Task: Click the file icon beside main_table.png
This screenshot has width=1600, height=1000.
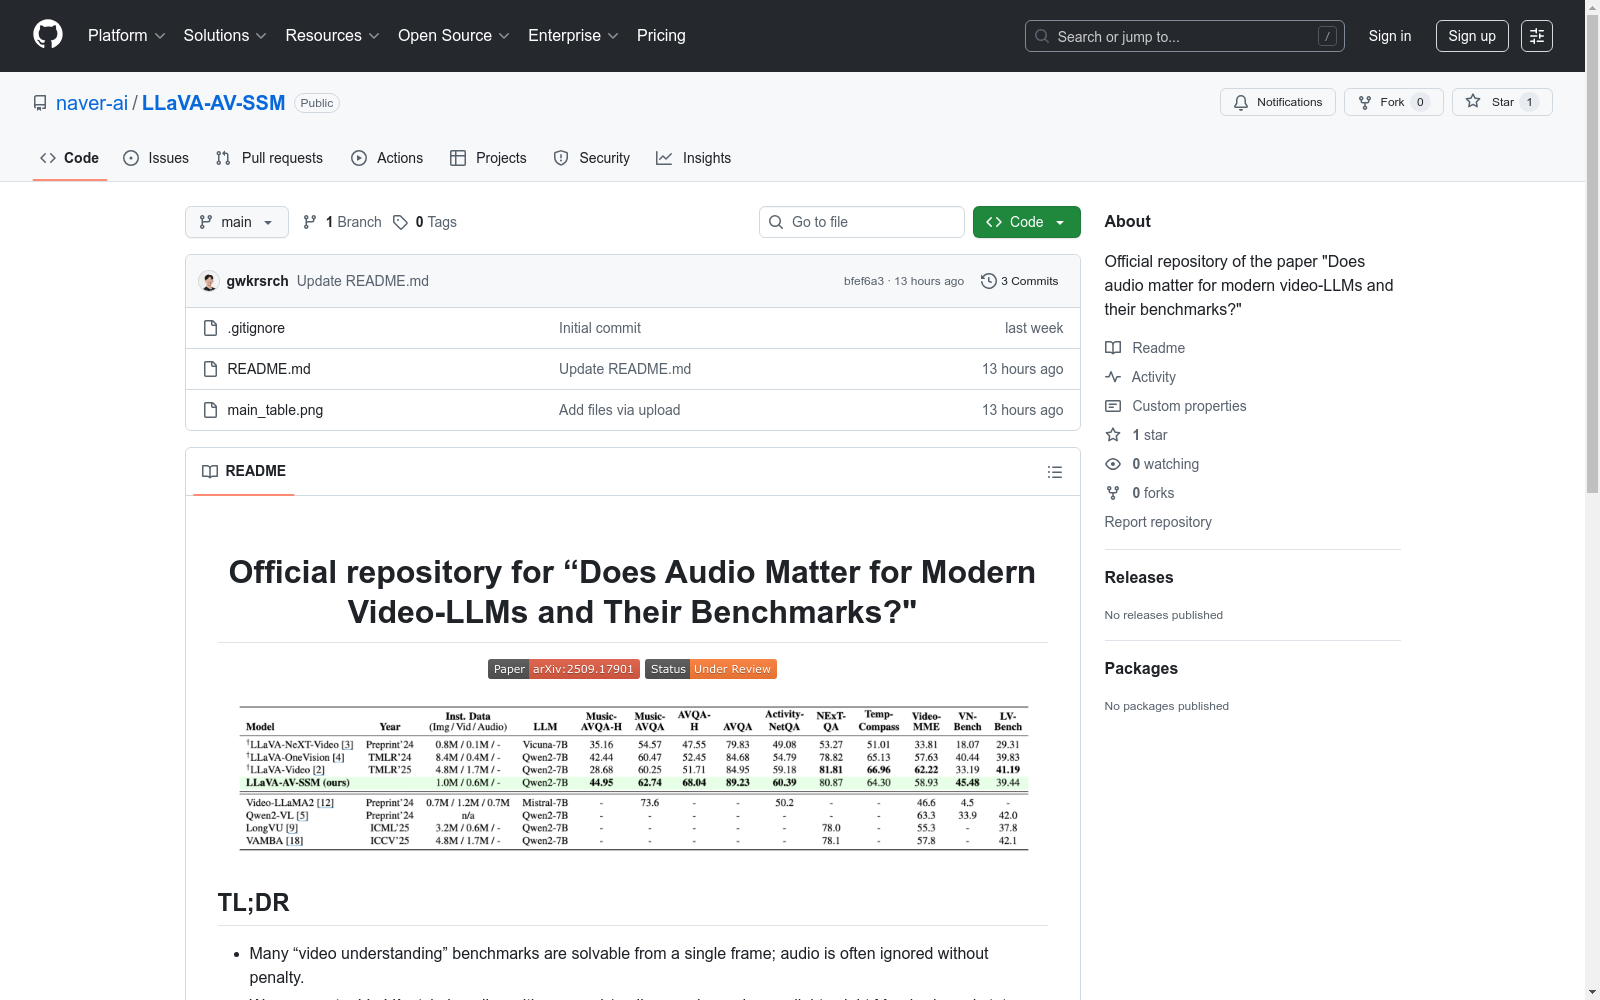Action: pyautogui.click(x=210, y=410)
